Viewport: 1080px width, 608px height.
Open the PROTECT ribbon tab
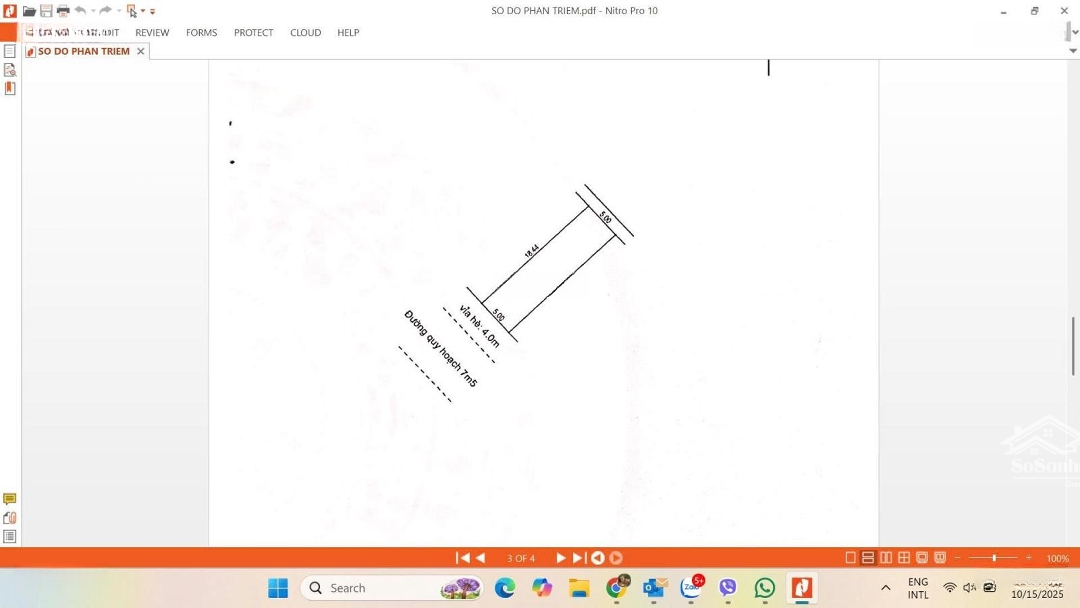(253, 33)
